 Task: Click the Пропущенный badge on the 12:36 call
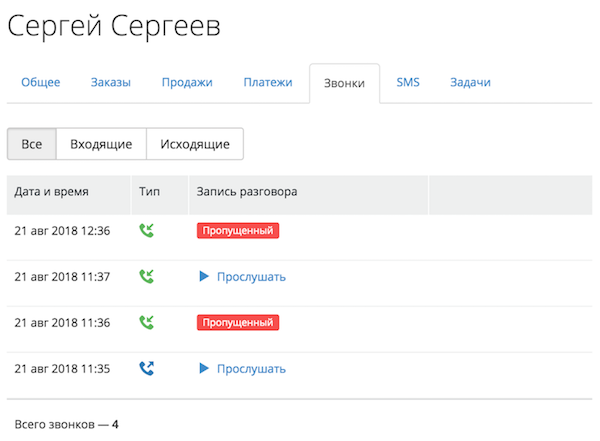pos(238,231)
